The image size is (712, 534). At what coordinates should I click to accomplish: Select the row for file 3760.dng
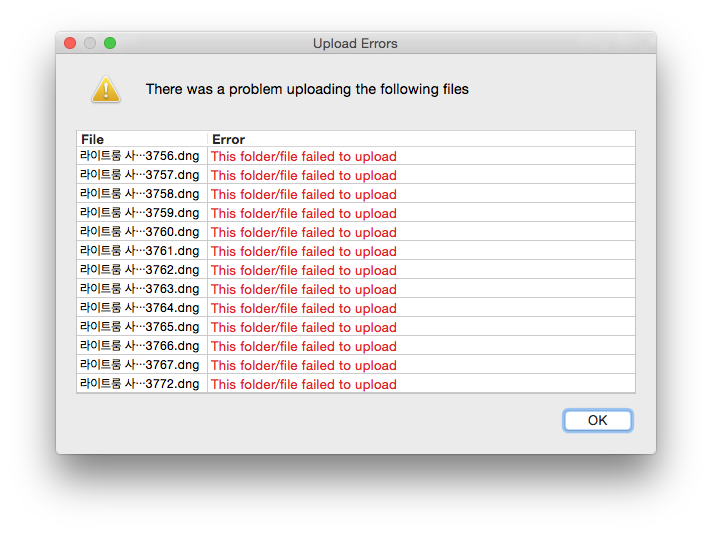click(356, 232)
